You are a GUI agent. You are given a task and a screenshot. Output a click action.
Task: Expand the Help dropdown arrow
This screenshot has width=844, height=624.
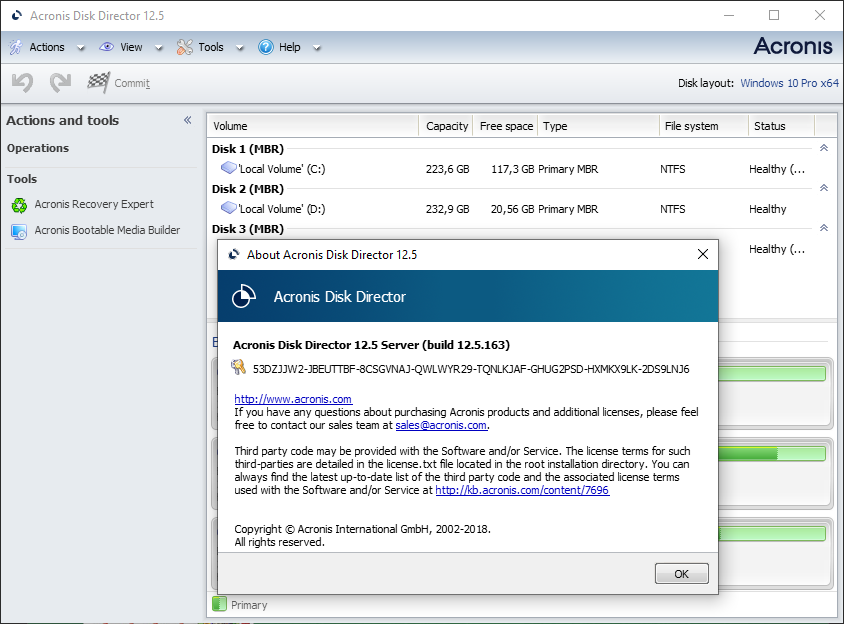pos(317,48)
